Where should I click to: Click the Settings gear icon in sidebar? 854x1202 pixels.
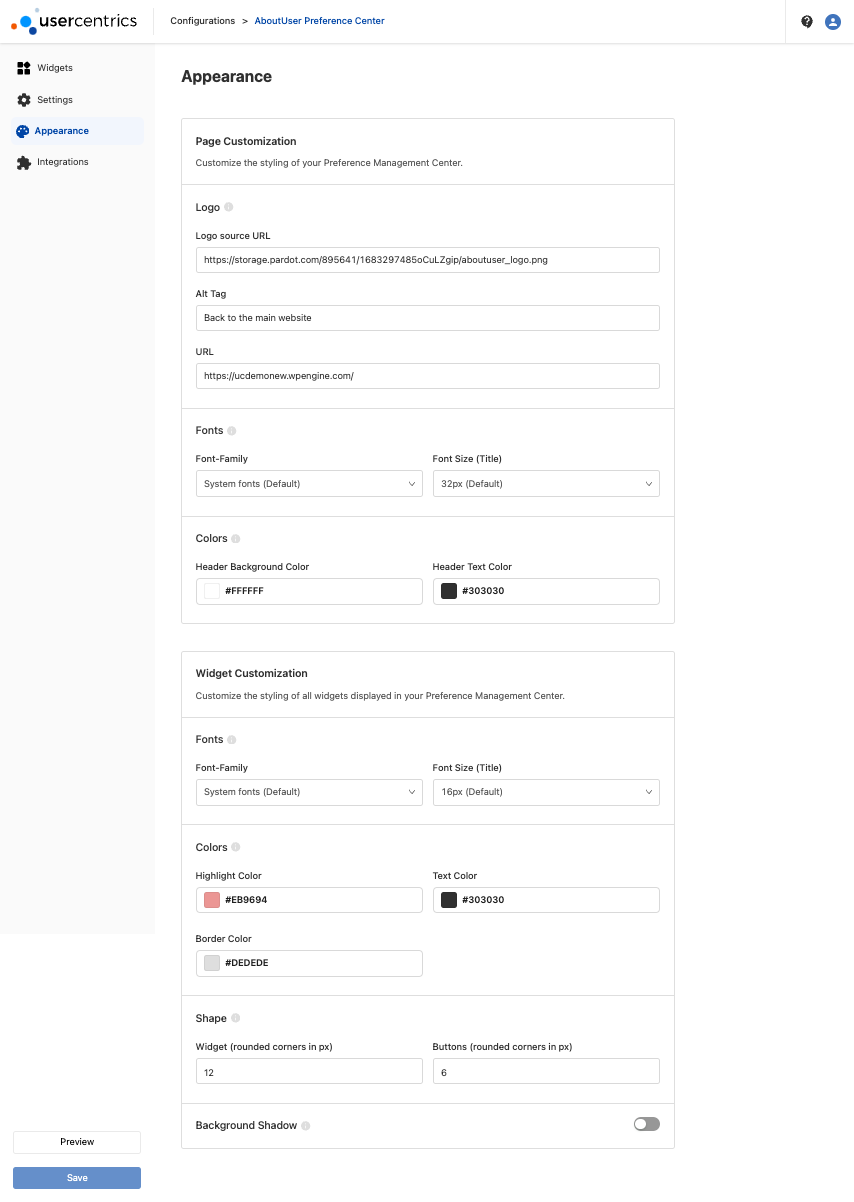pos(24,100)
